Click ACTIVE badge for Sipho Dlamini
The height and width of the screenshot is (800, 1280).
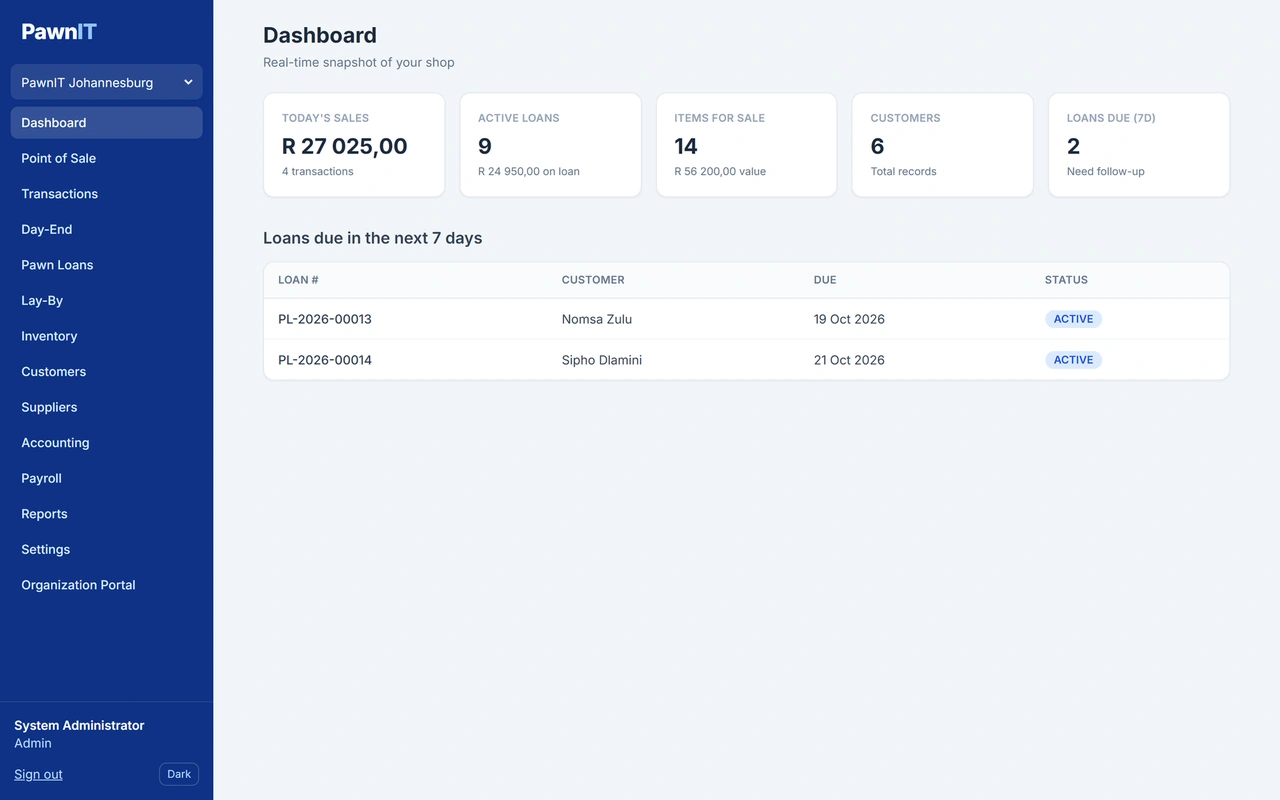pyautogui.click(x=1073, y=360)
